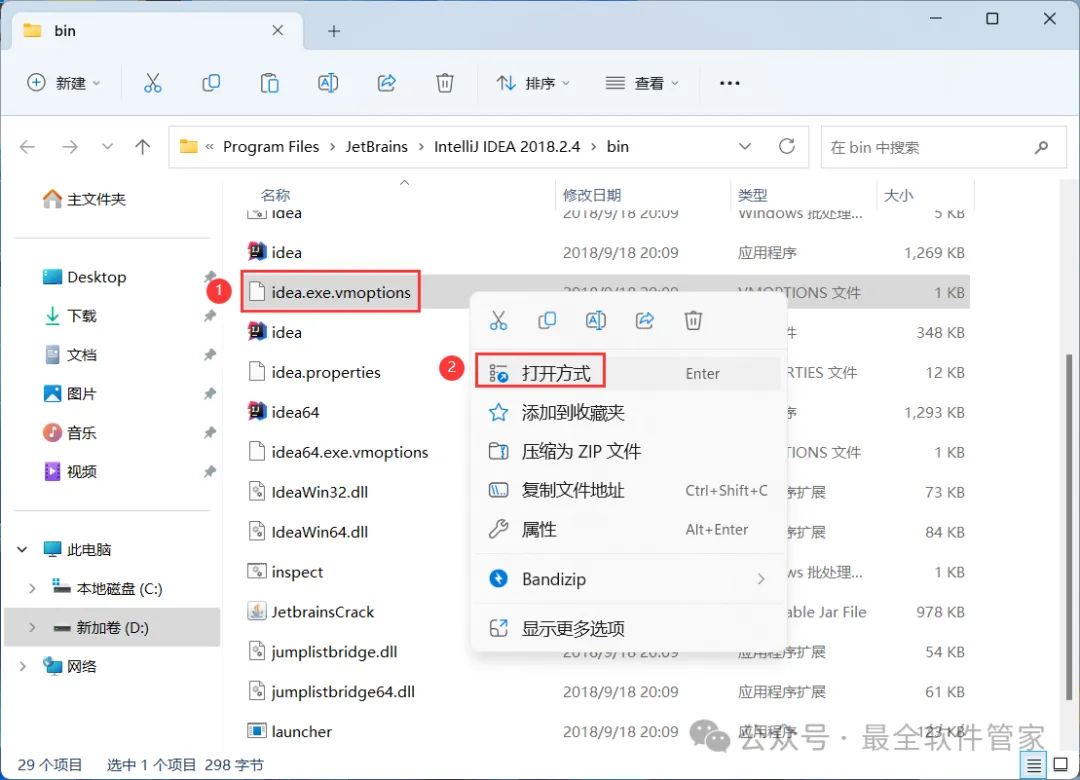This screenshot has width=1080, height=780.
Task: Open the New (新建) dropdown
Action: (x=64, y=83)
